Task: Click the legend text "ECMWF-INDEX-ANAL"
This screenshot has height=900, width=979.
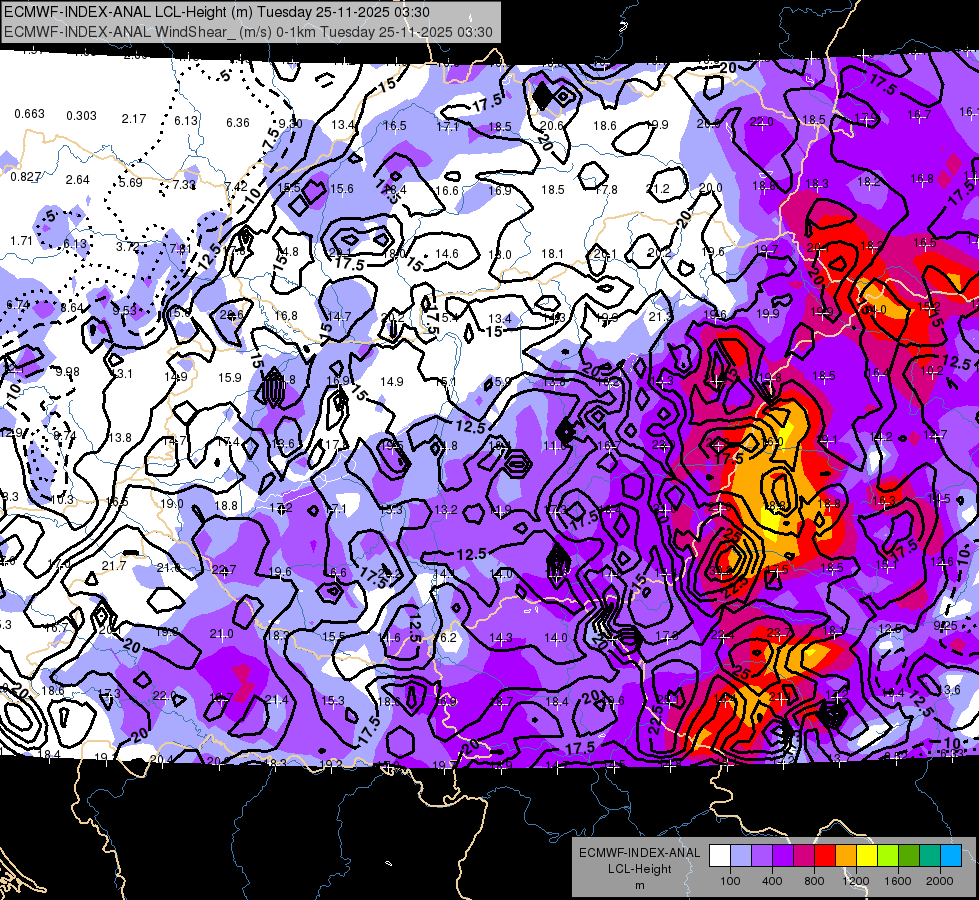Action: click(639, 853)
